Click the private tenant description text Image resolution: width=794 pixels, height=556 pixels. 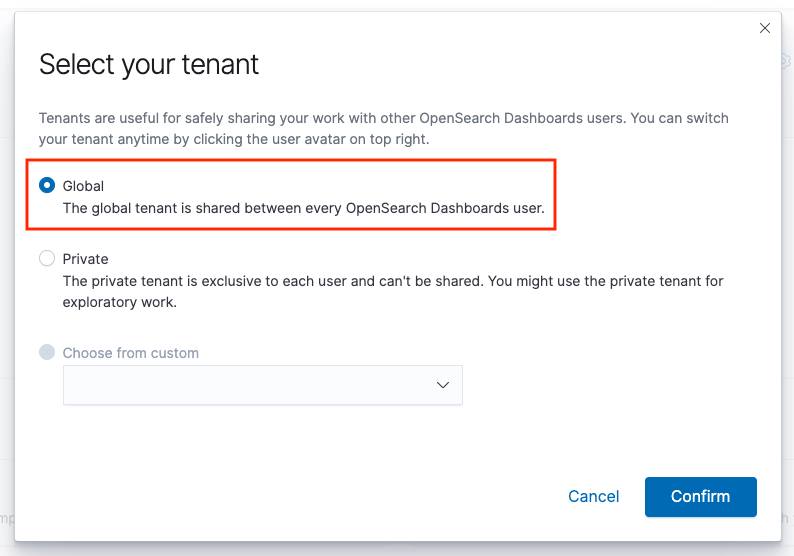(392, 281)
